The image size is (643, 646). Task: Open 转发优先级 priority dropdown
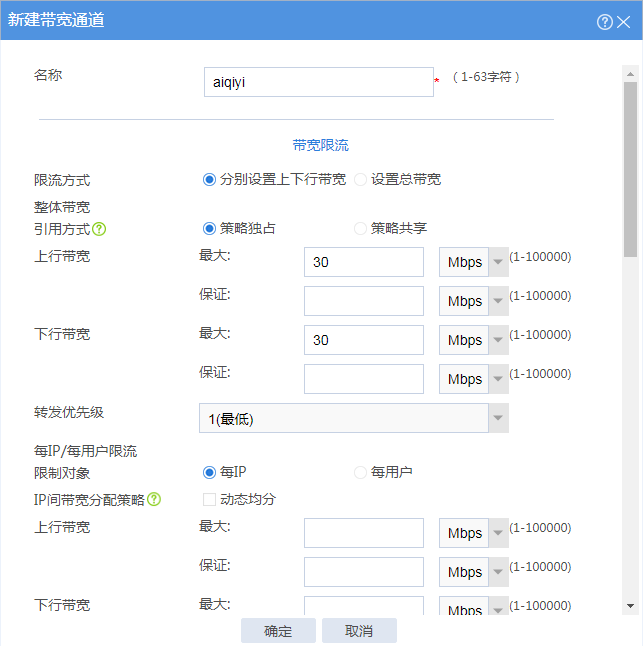tap(498, 418)
